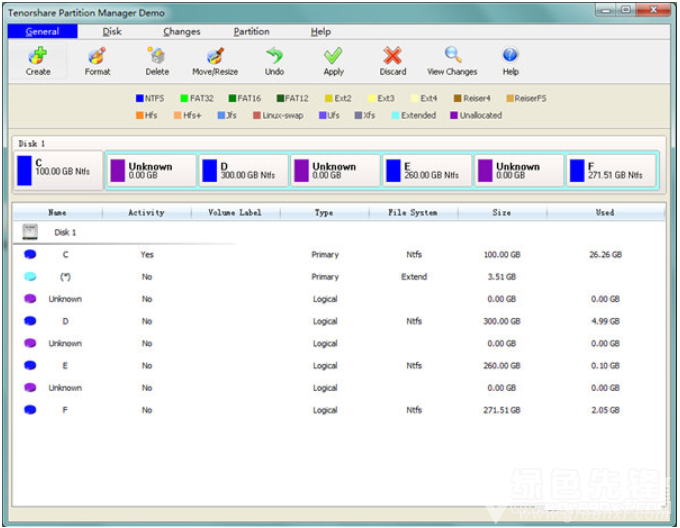Click the Size column header

[502, 212]
